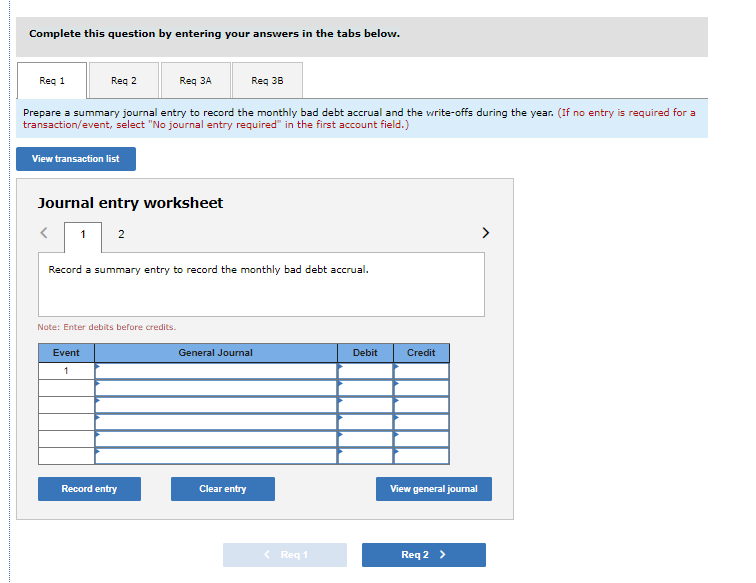Click the monthly bad debt accrual instruction text
Image resolution: width=756 pixels, height=583 pixels.
pyautogui.click(x=208, y=270)
